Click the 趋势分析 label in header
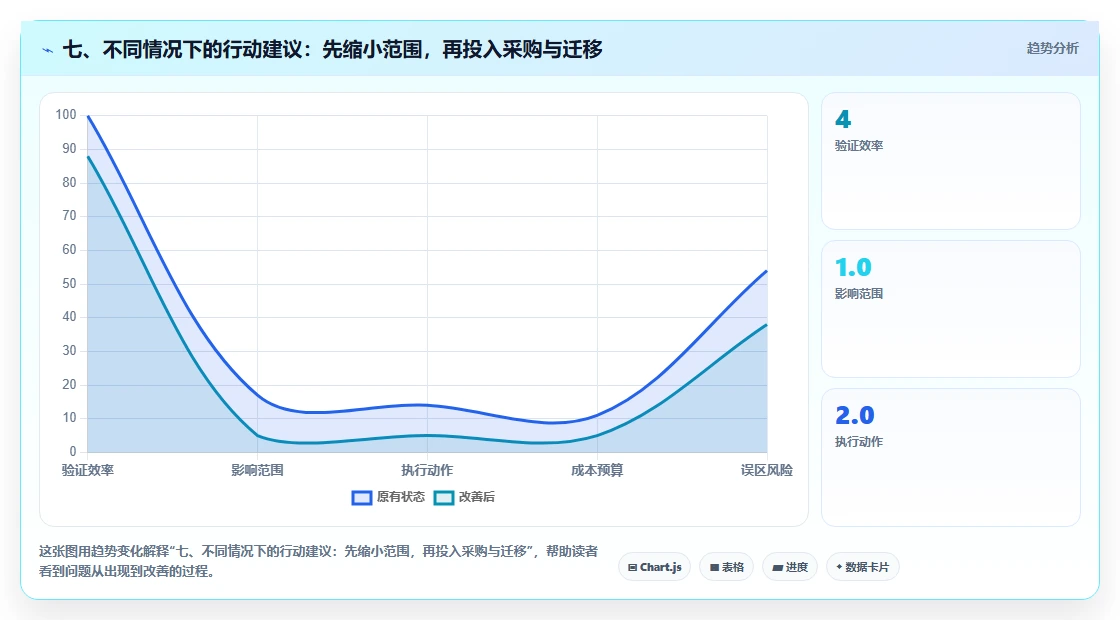 tap(1052, 49)
